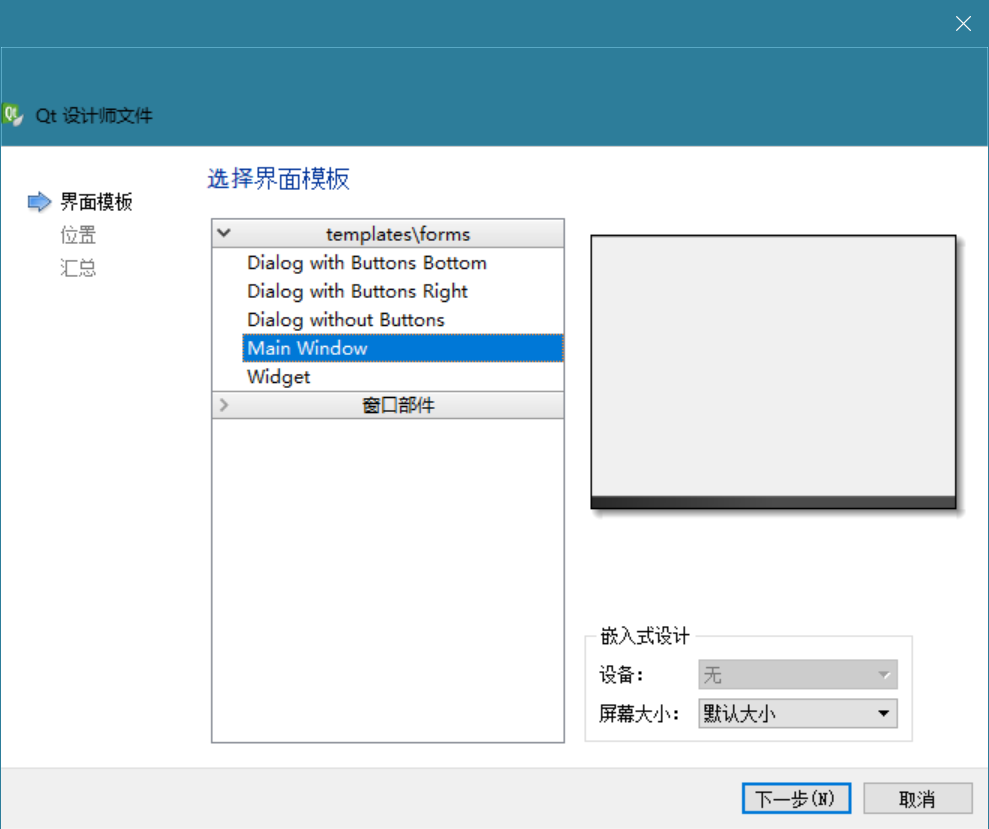The image size is (989, 829).
Task: Switch to the 位置 wizard step
Action: [78, 235]
